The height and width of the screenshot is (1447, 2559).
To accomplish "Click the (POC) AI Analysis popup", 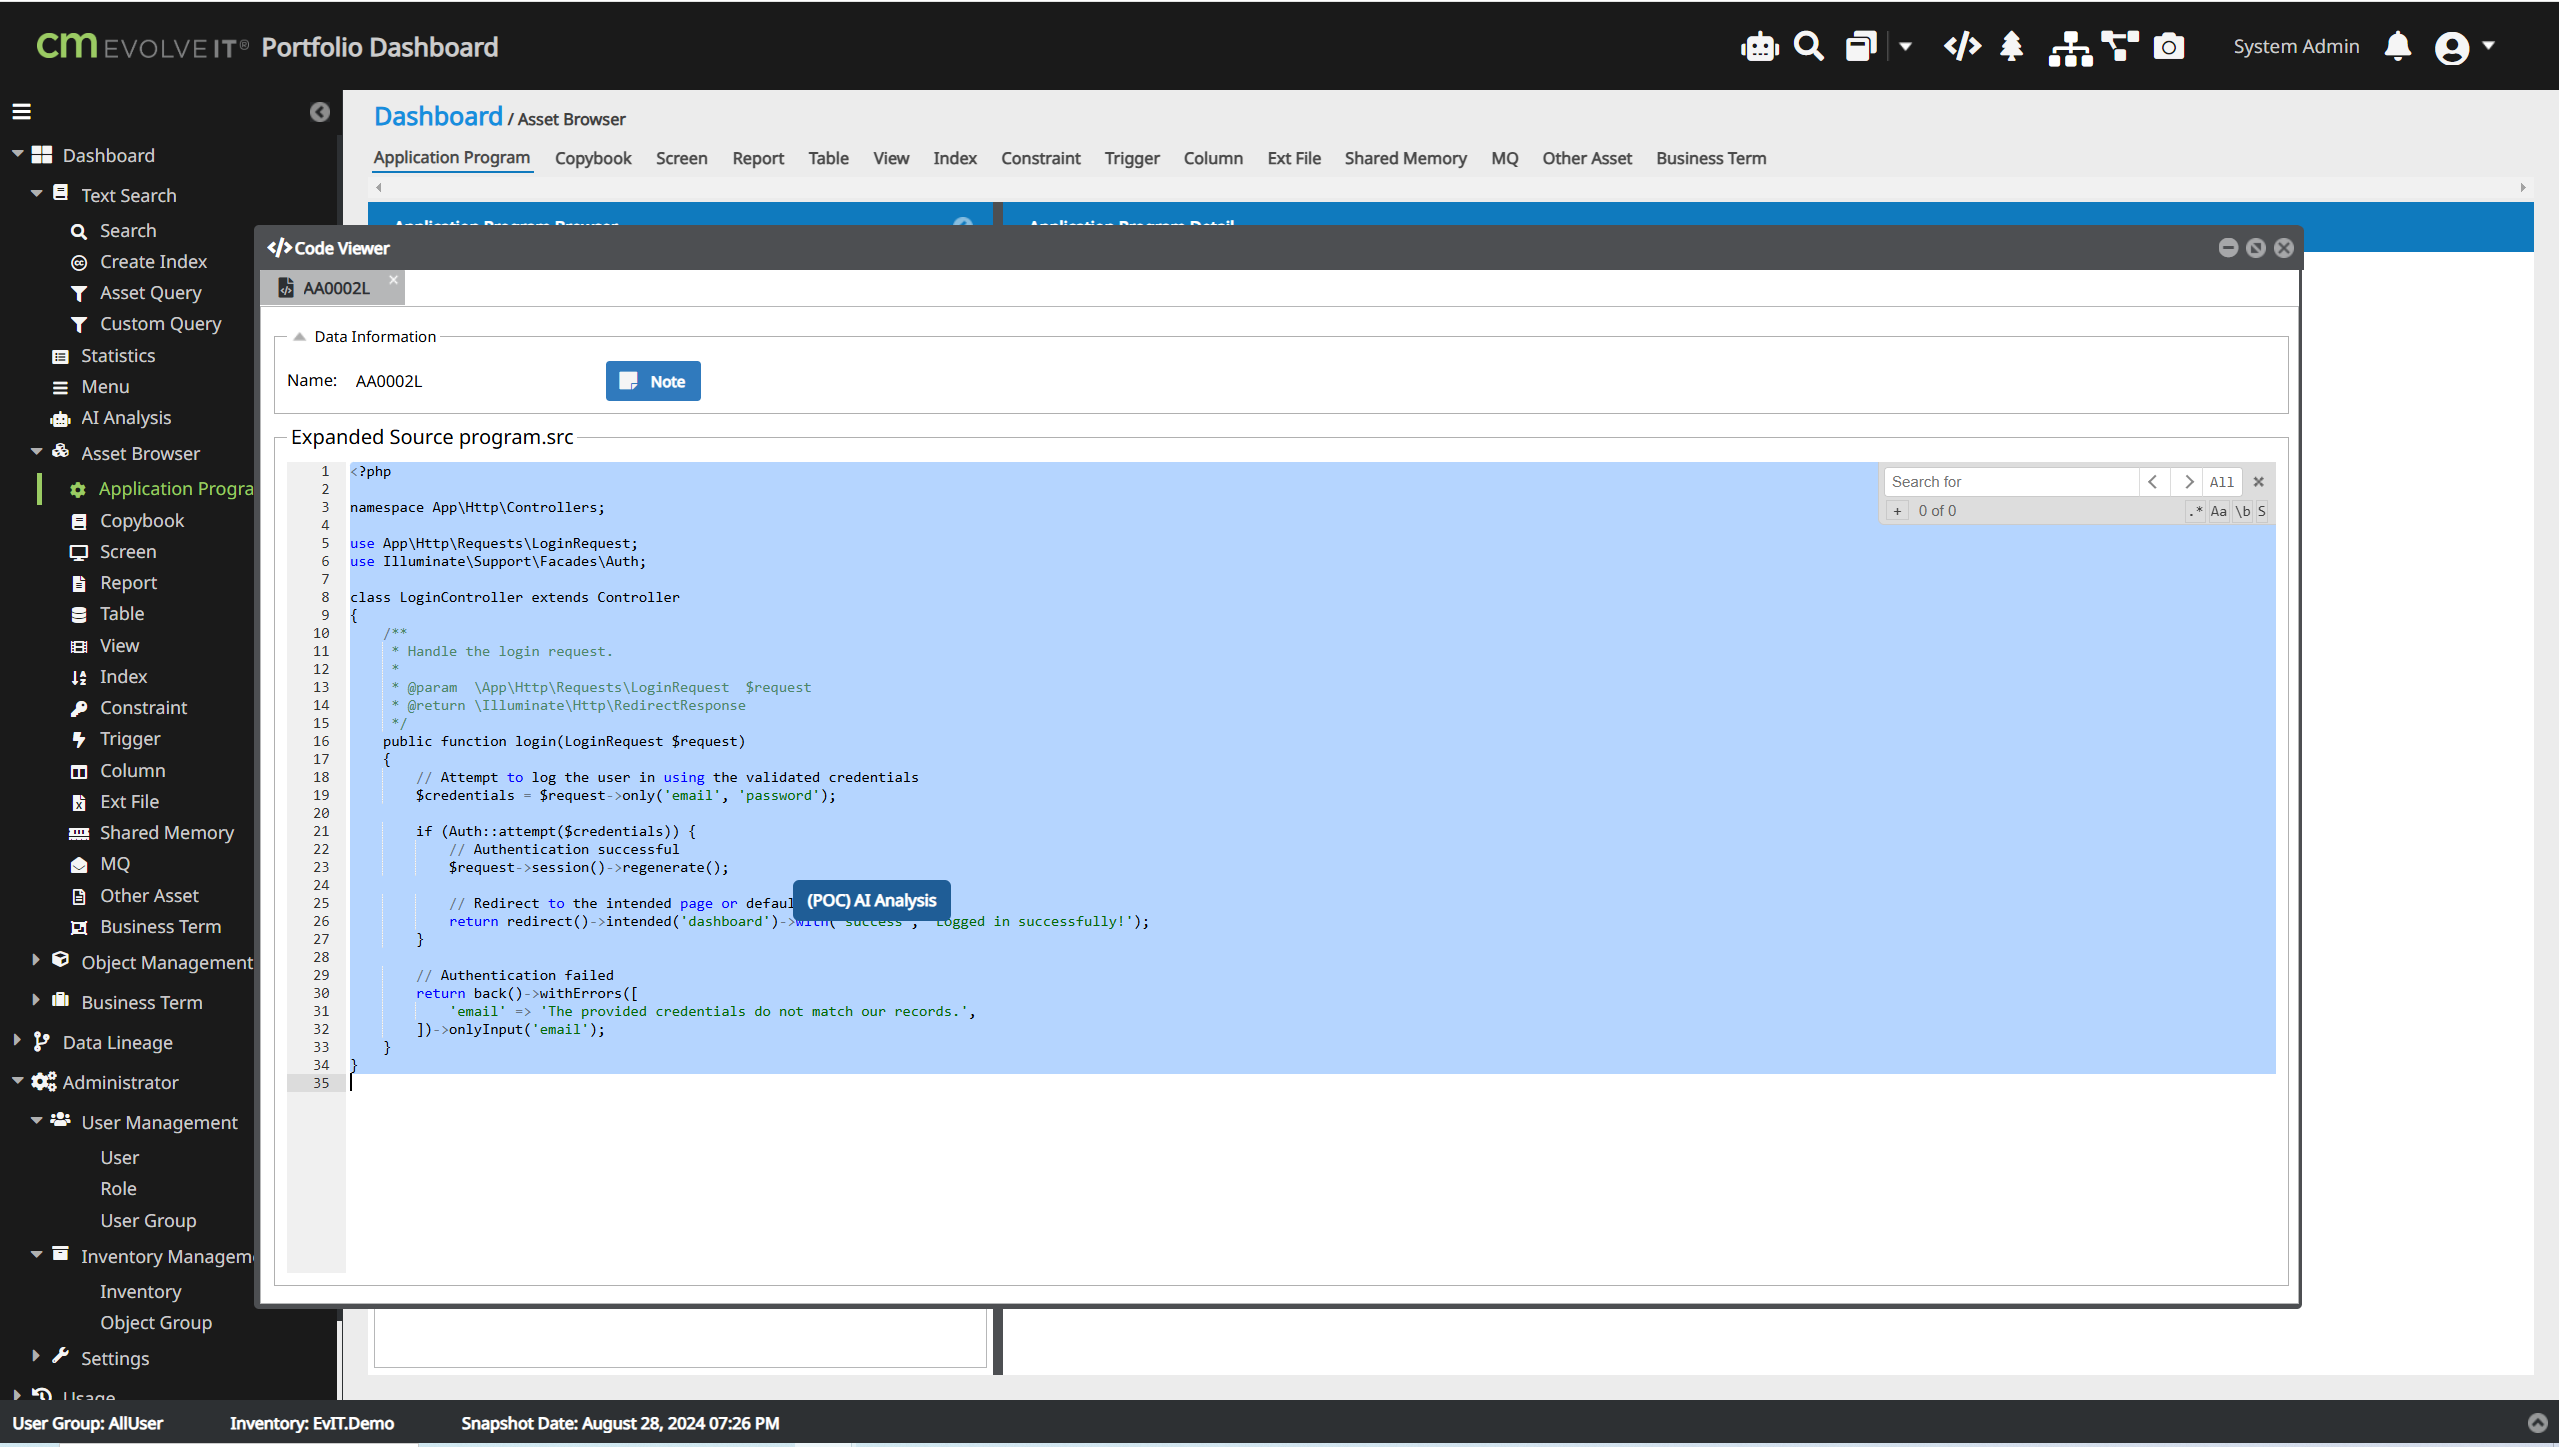I will click(871, 900).
